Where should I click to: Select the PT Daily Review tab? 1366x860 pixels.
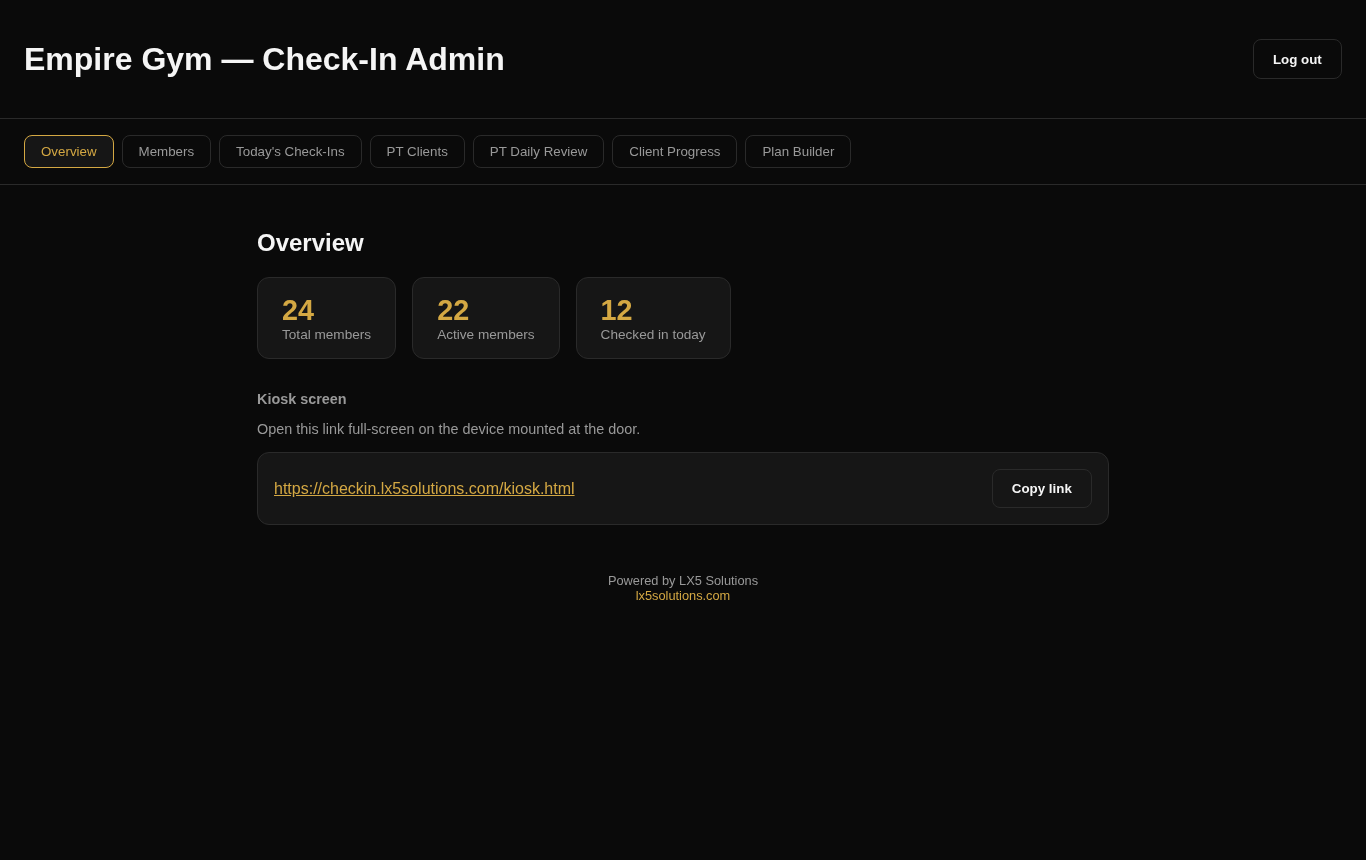(x=538, y=151)
